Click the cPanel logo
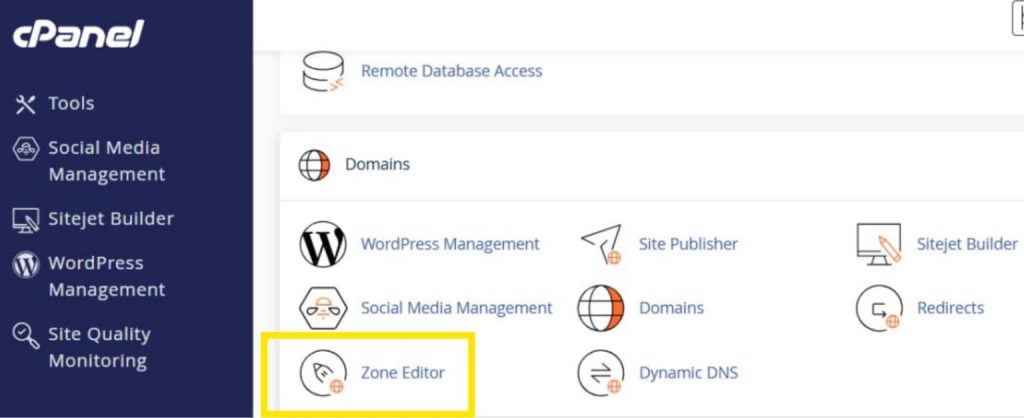This screenshot has height=418, width=1024. pyautogui.click(x=78, y=35)
